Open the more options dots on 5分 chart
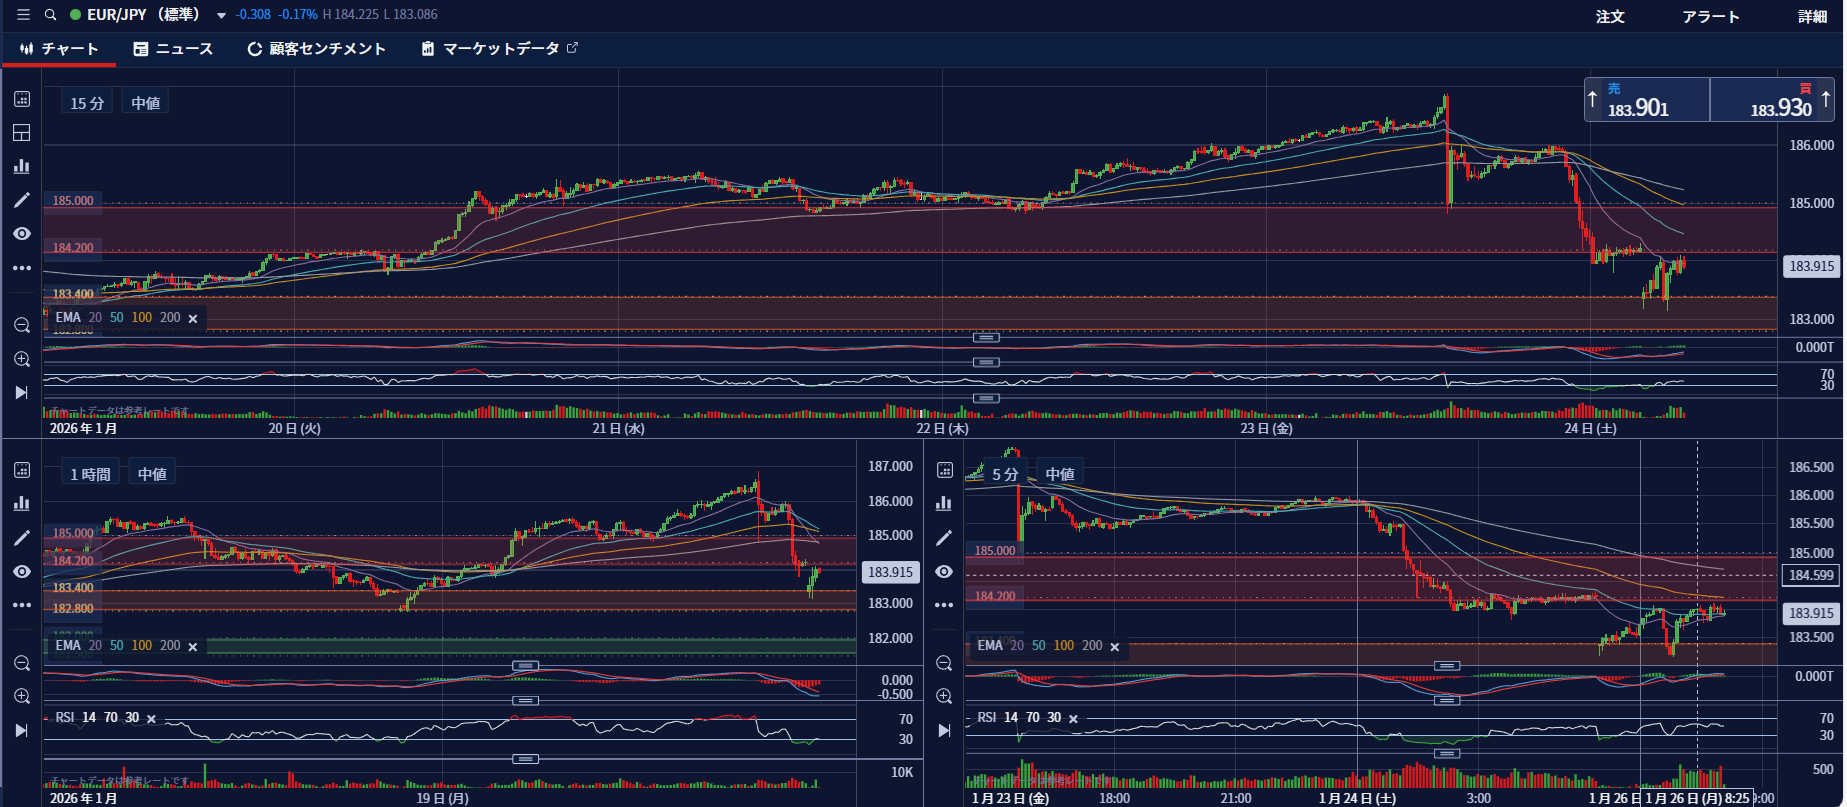 click(x=944, y=605)
